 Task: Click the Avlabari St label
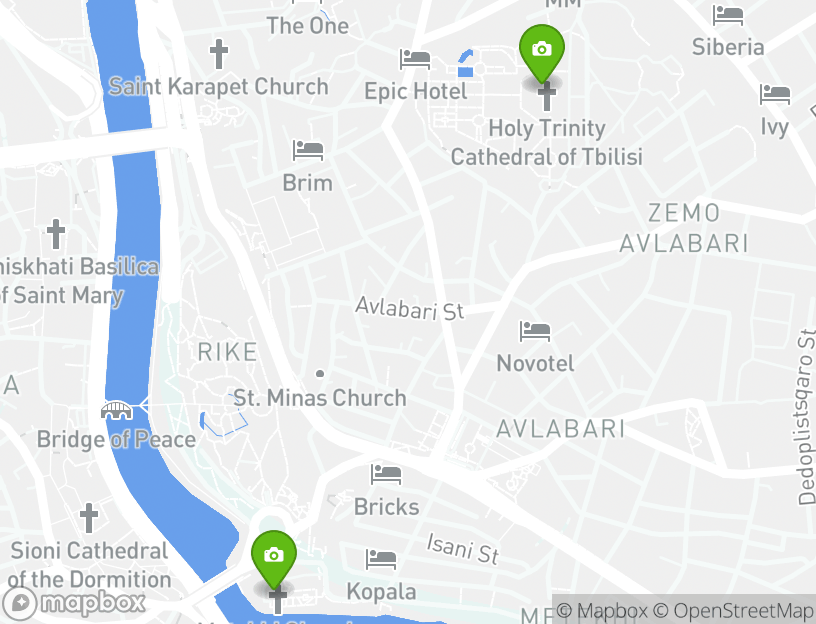pos(410,309)
